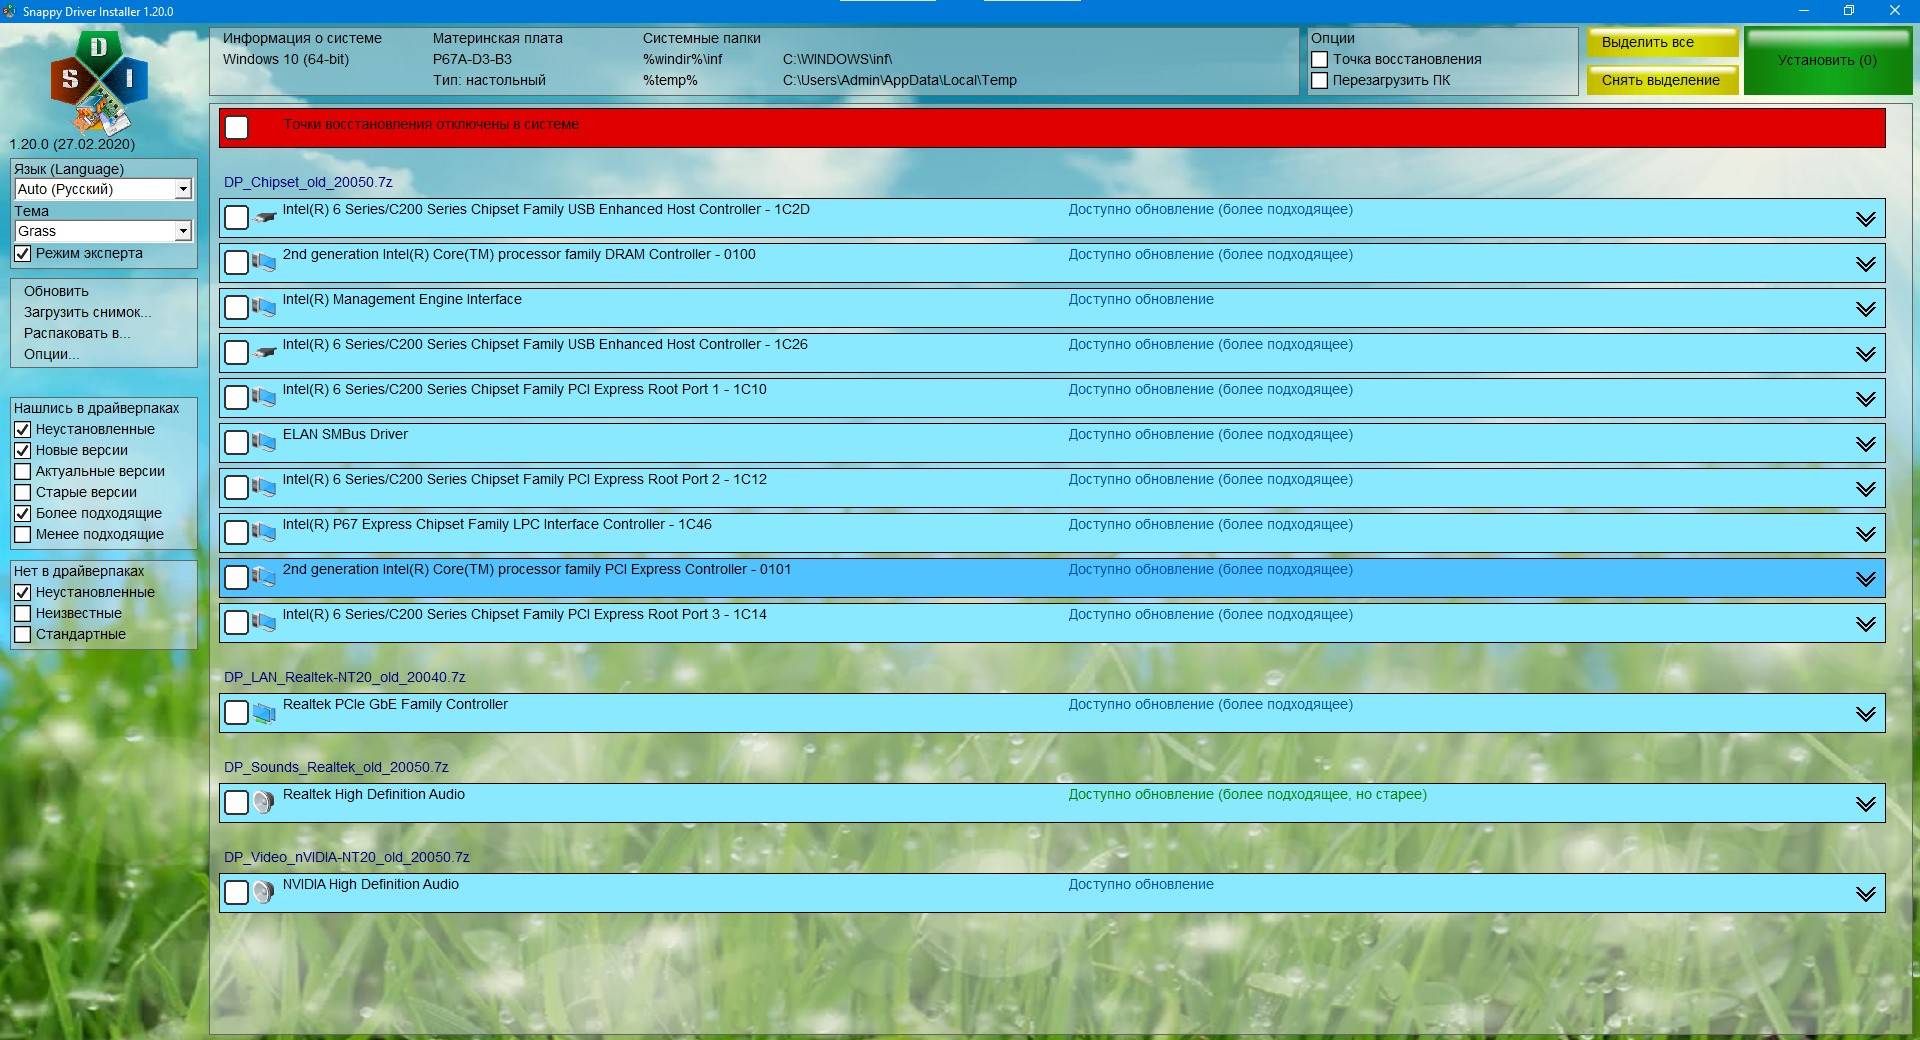This screenshot has height=1040, width=1920.
Task: Select Intel Management Engine Interface checkbox
Action: (x=237, y=307)
